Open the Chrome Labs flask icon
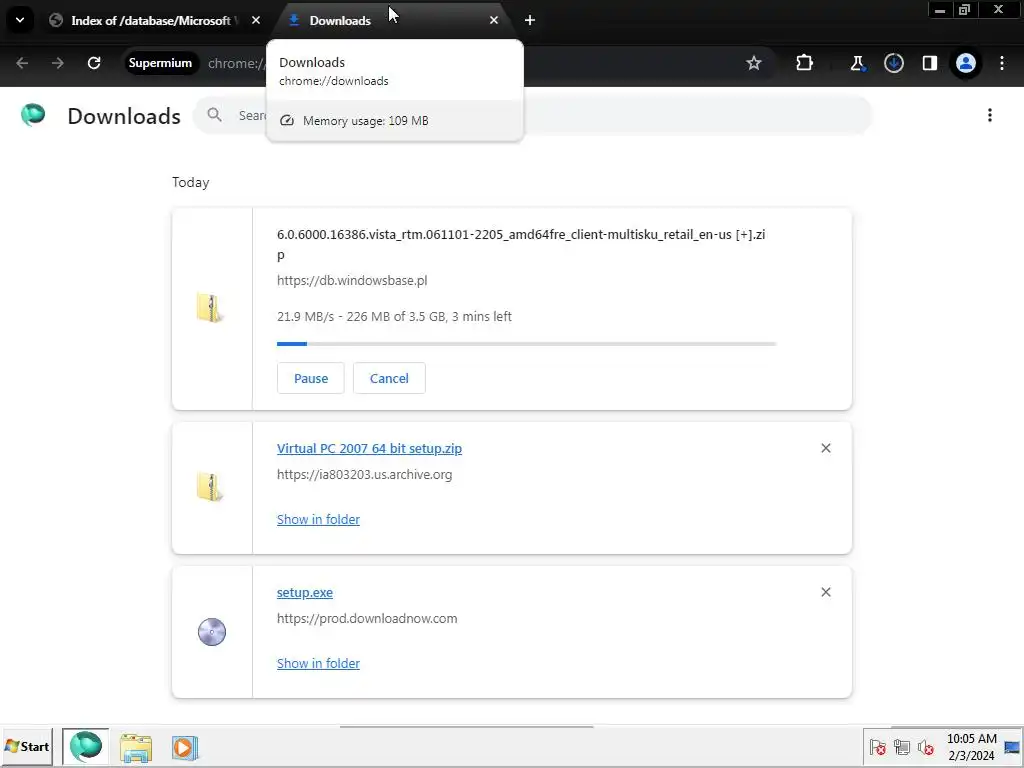 pyautogui.click(x=857, y=63)
